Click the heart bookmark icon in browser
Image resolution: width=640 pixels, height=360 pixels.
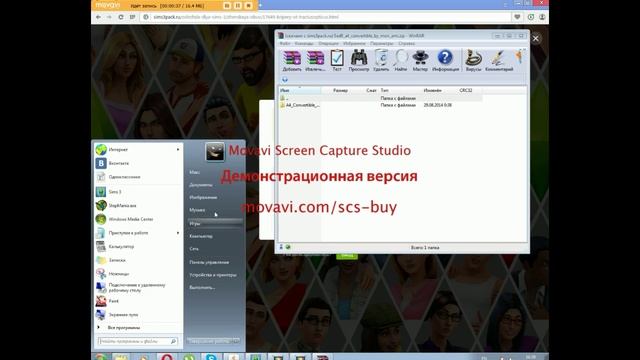[x=517, y=17]
